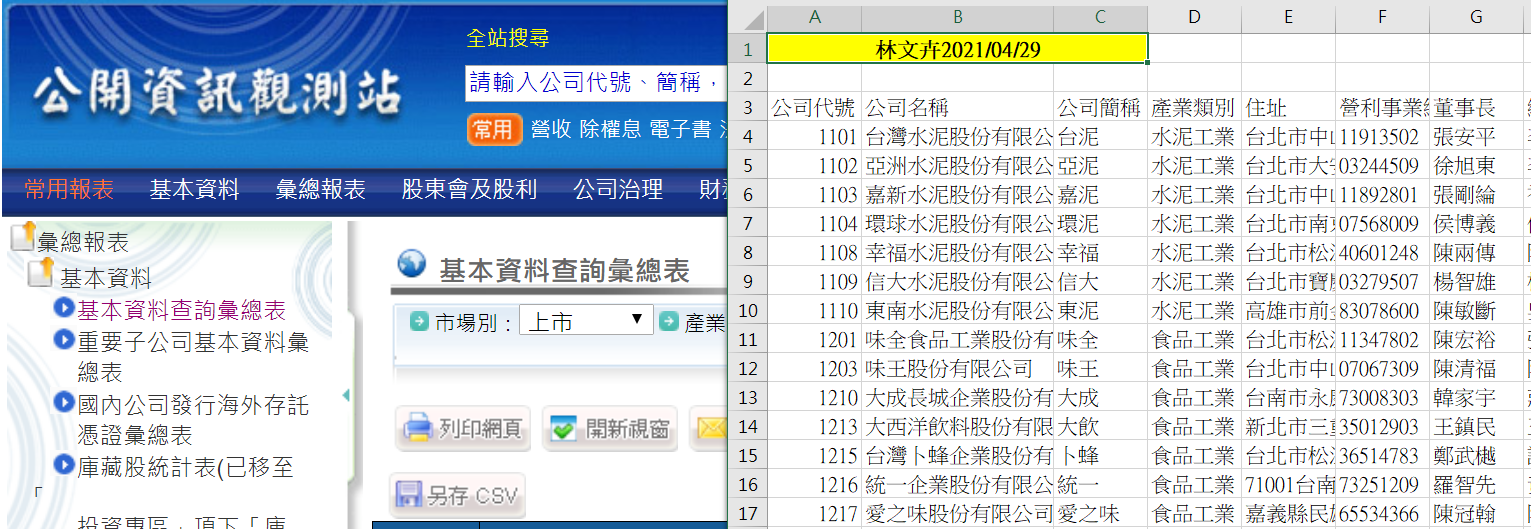
Task: Click the 住址 header cell in Excel
Action: [x=1288, y=108]
